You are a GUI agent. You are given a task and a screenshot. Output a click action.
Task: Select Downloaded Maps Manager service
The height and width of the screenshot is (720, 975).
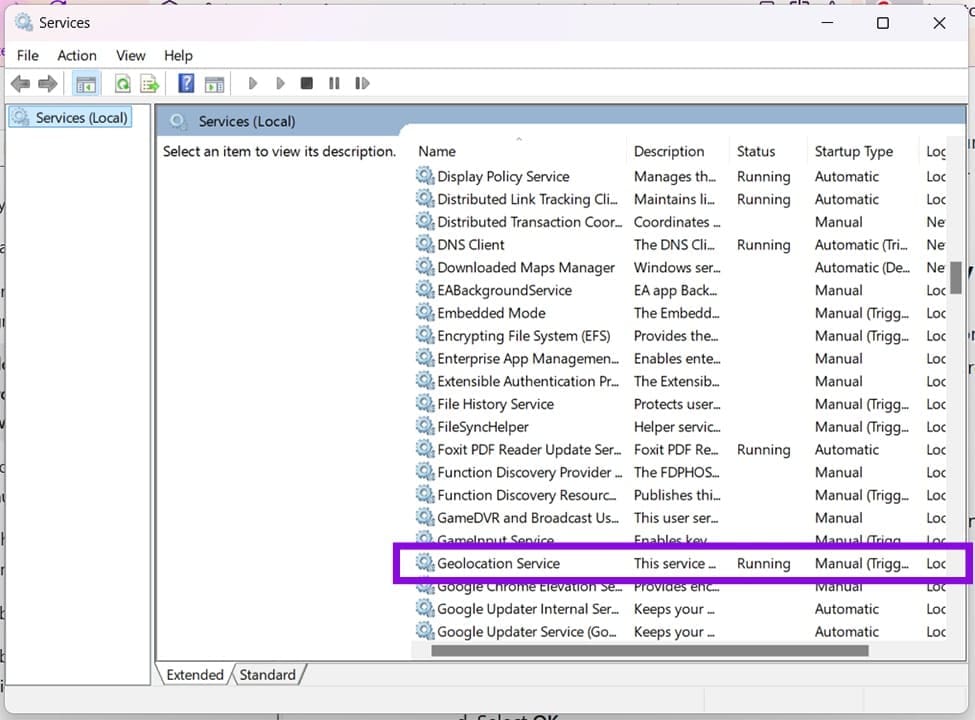(x=681, y=267)
